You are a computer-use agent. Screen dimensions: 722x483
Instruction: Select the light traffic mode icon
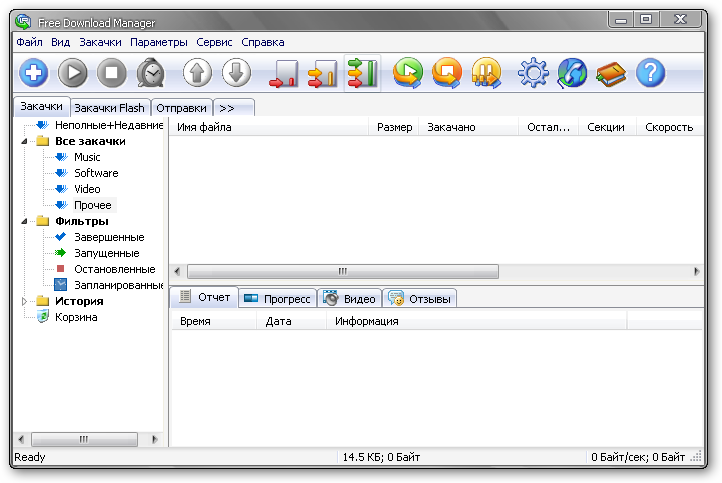[285, 73]
